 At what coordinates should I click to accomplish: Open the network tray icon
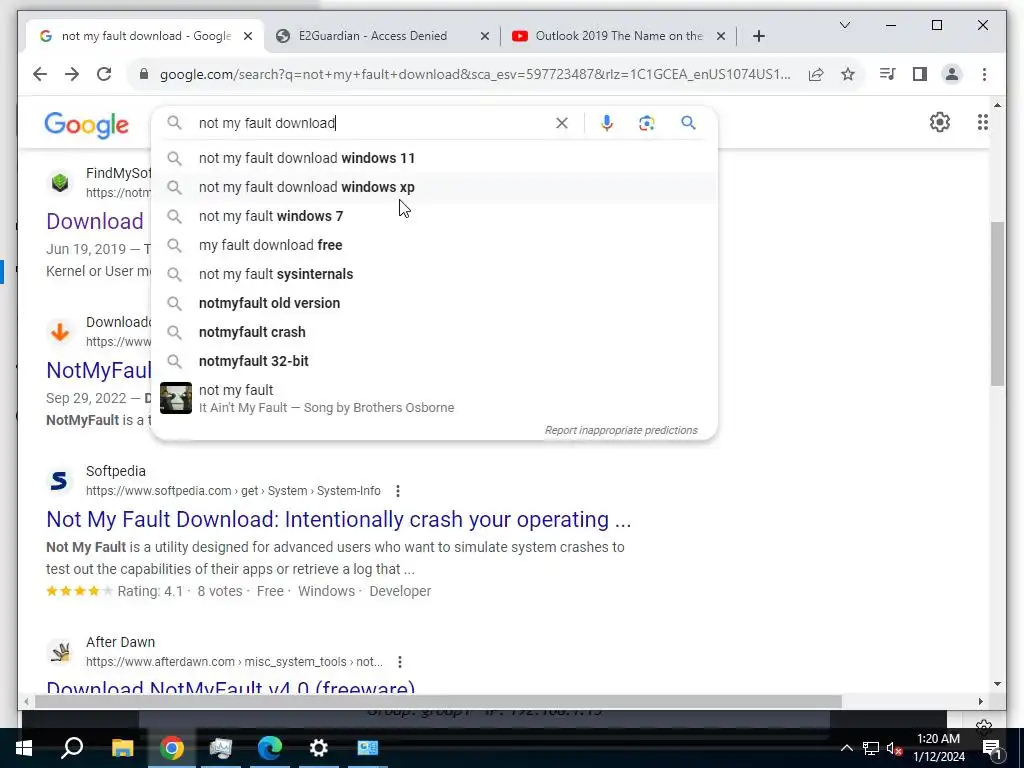pyautogui.click(x=871, y=748)
